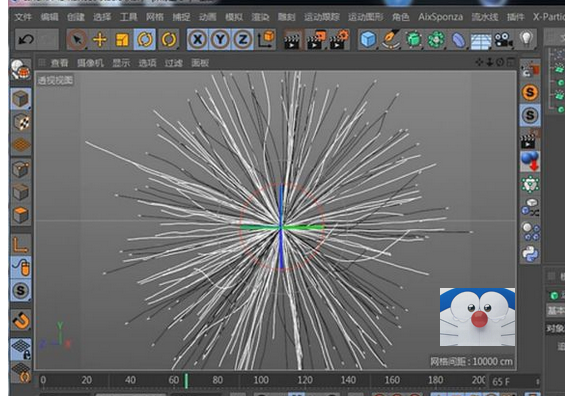Screen dimensions: 565x396
Task: Open the 雕刻 menu
Action: tap(286, 17)
